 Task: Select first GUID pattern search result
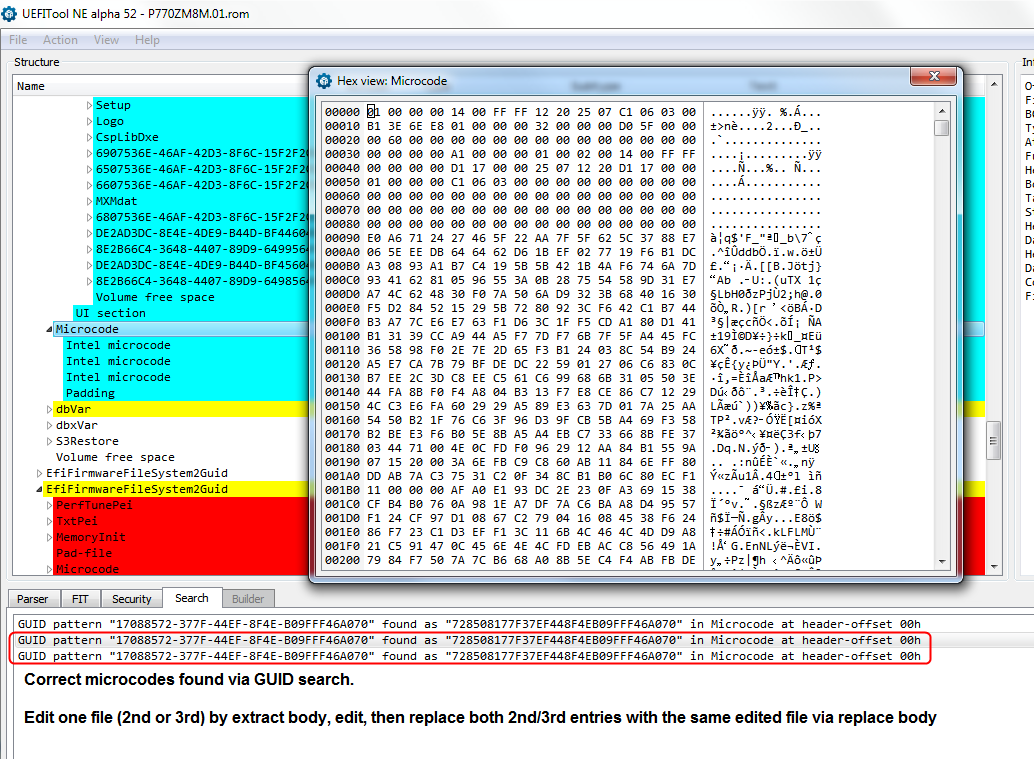(469, 624)
